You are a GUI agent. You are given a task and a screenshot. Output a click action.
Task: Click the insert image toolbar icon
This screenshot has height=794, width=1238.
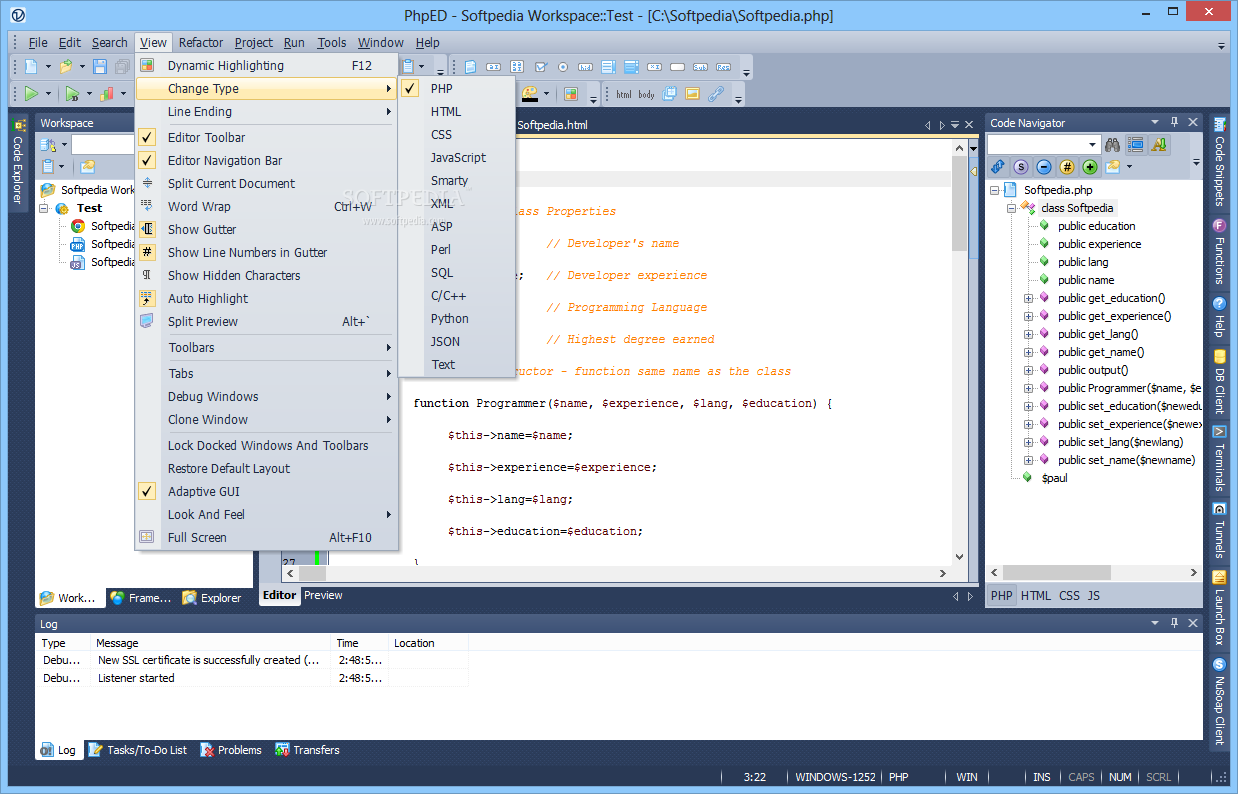pos(692,94)
